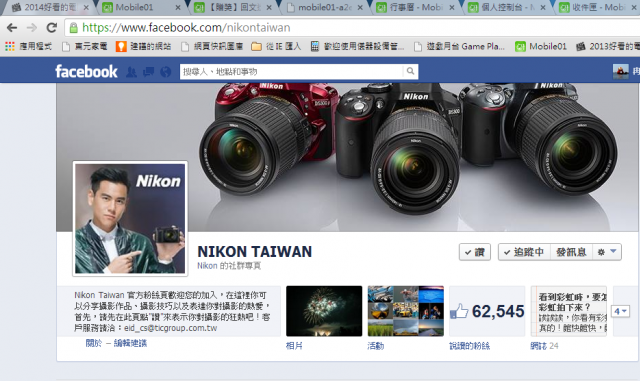Open the 建議的網站 bookmark

143,46
